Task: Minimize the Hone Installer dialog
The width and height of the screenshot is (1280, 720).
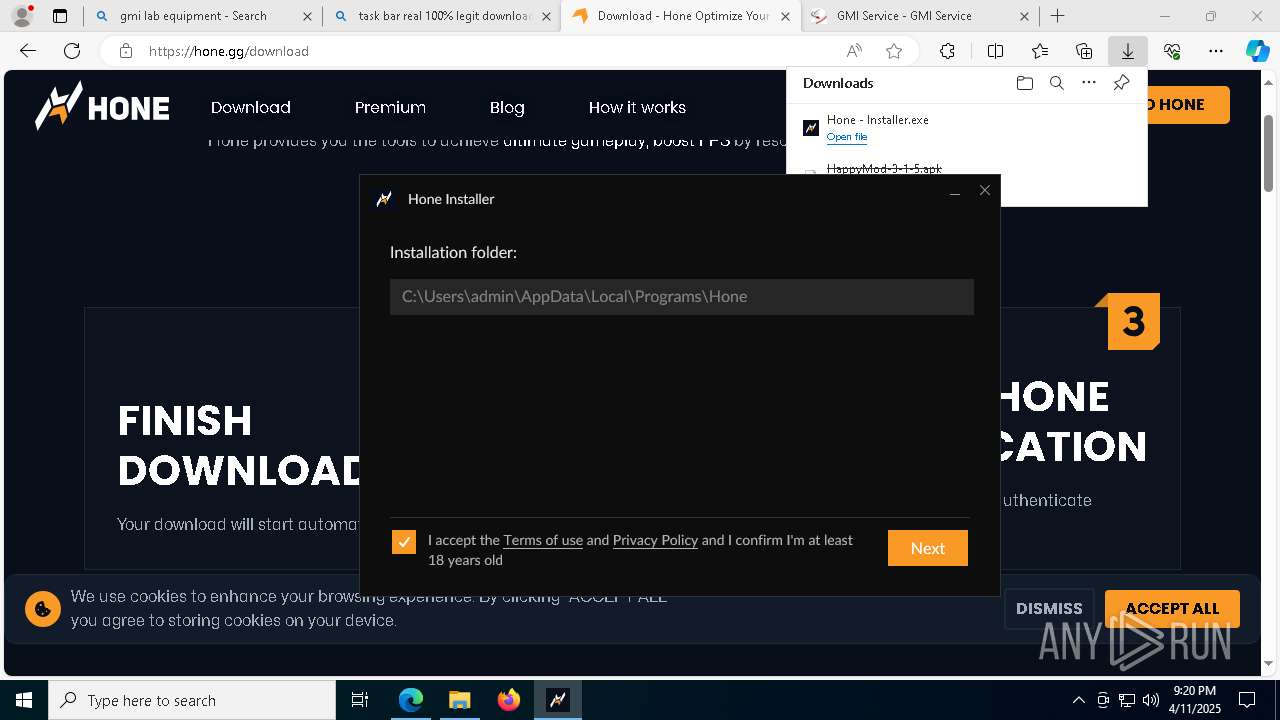Action: click(955, 192)
